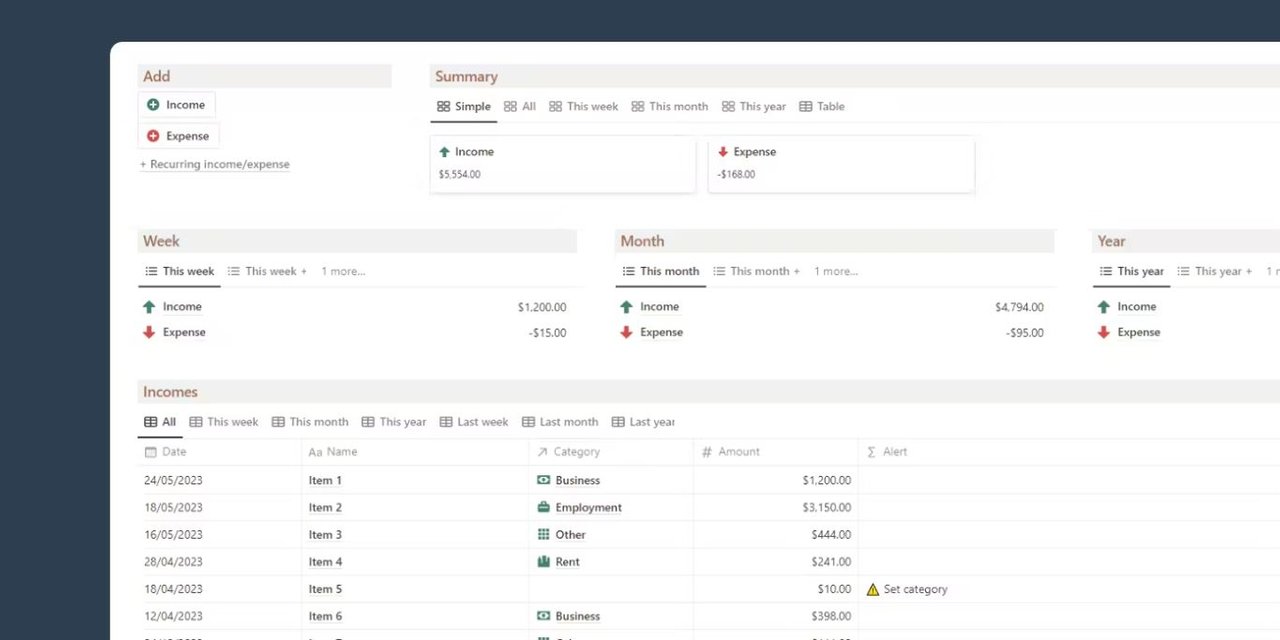Open This year + tab in Year section
The image size is (1280, 640).
[x=1215, y=271]
